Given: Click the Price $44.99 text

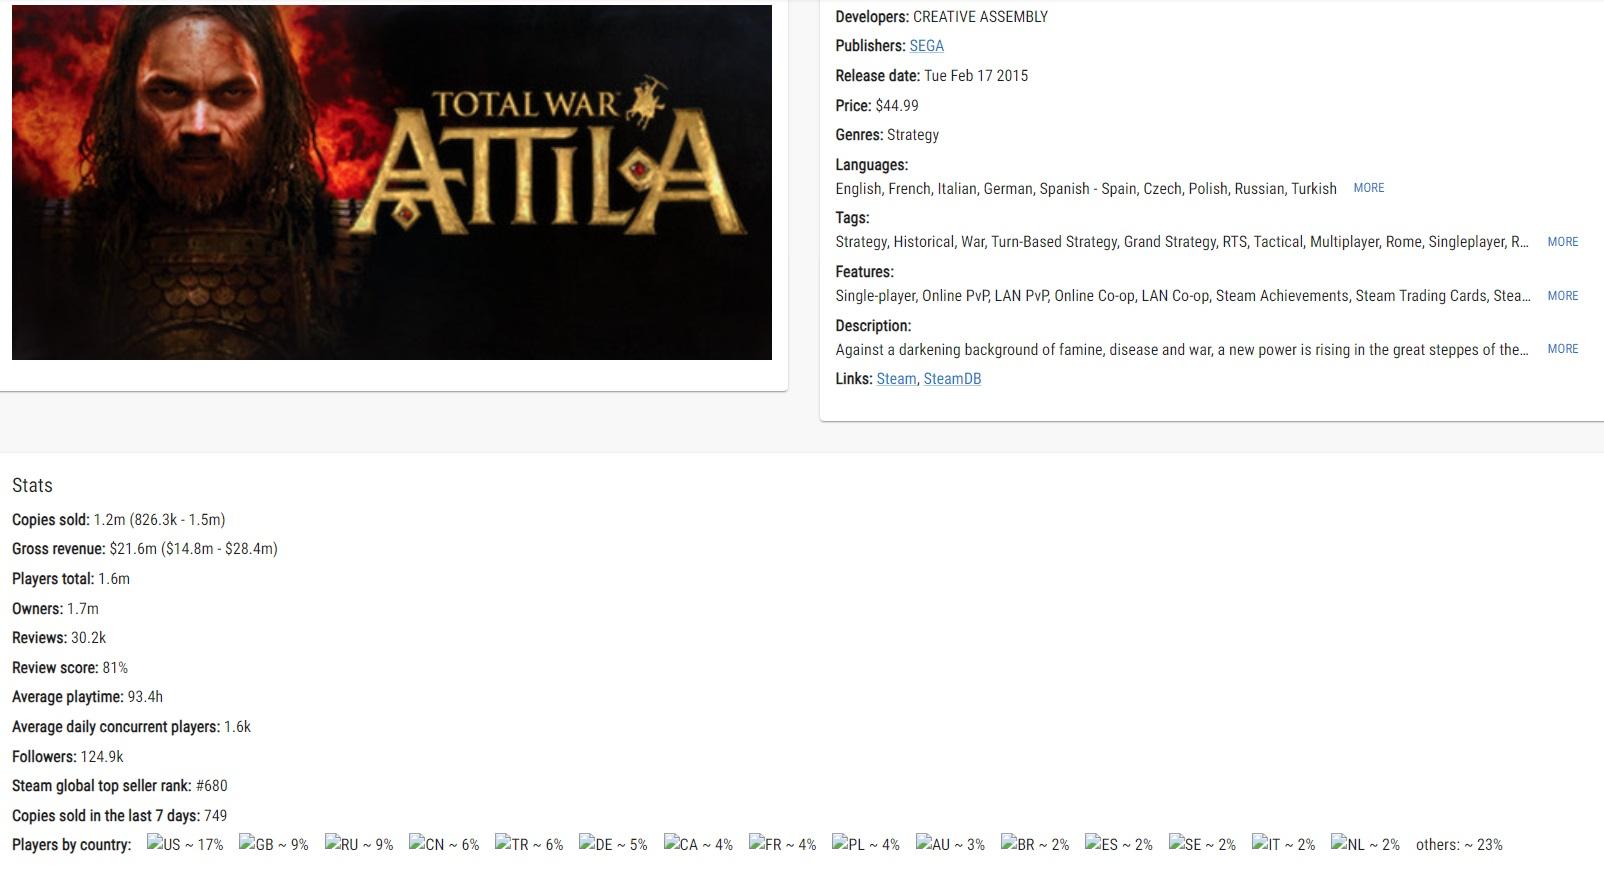Looking at the screenshot, I should [877, 106].
